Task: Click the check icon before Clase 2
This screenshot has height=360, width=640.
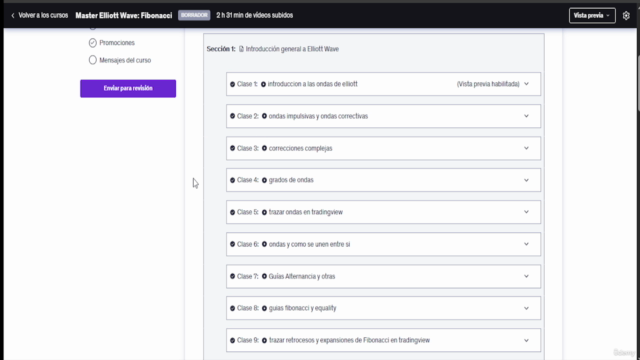Action: pyautogui.click(x=232, y=116)
